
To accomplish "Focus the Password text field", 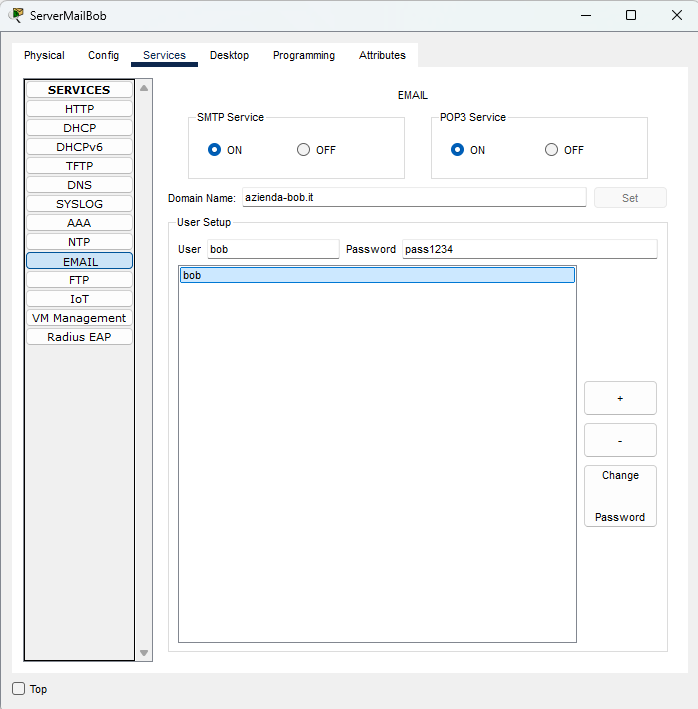I will (x=529, y=249).
